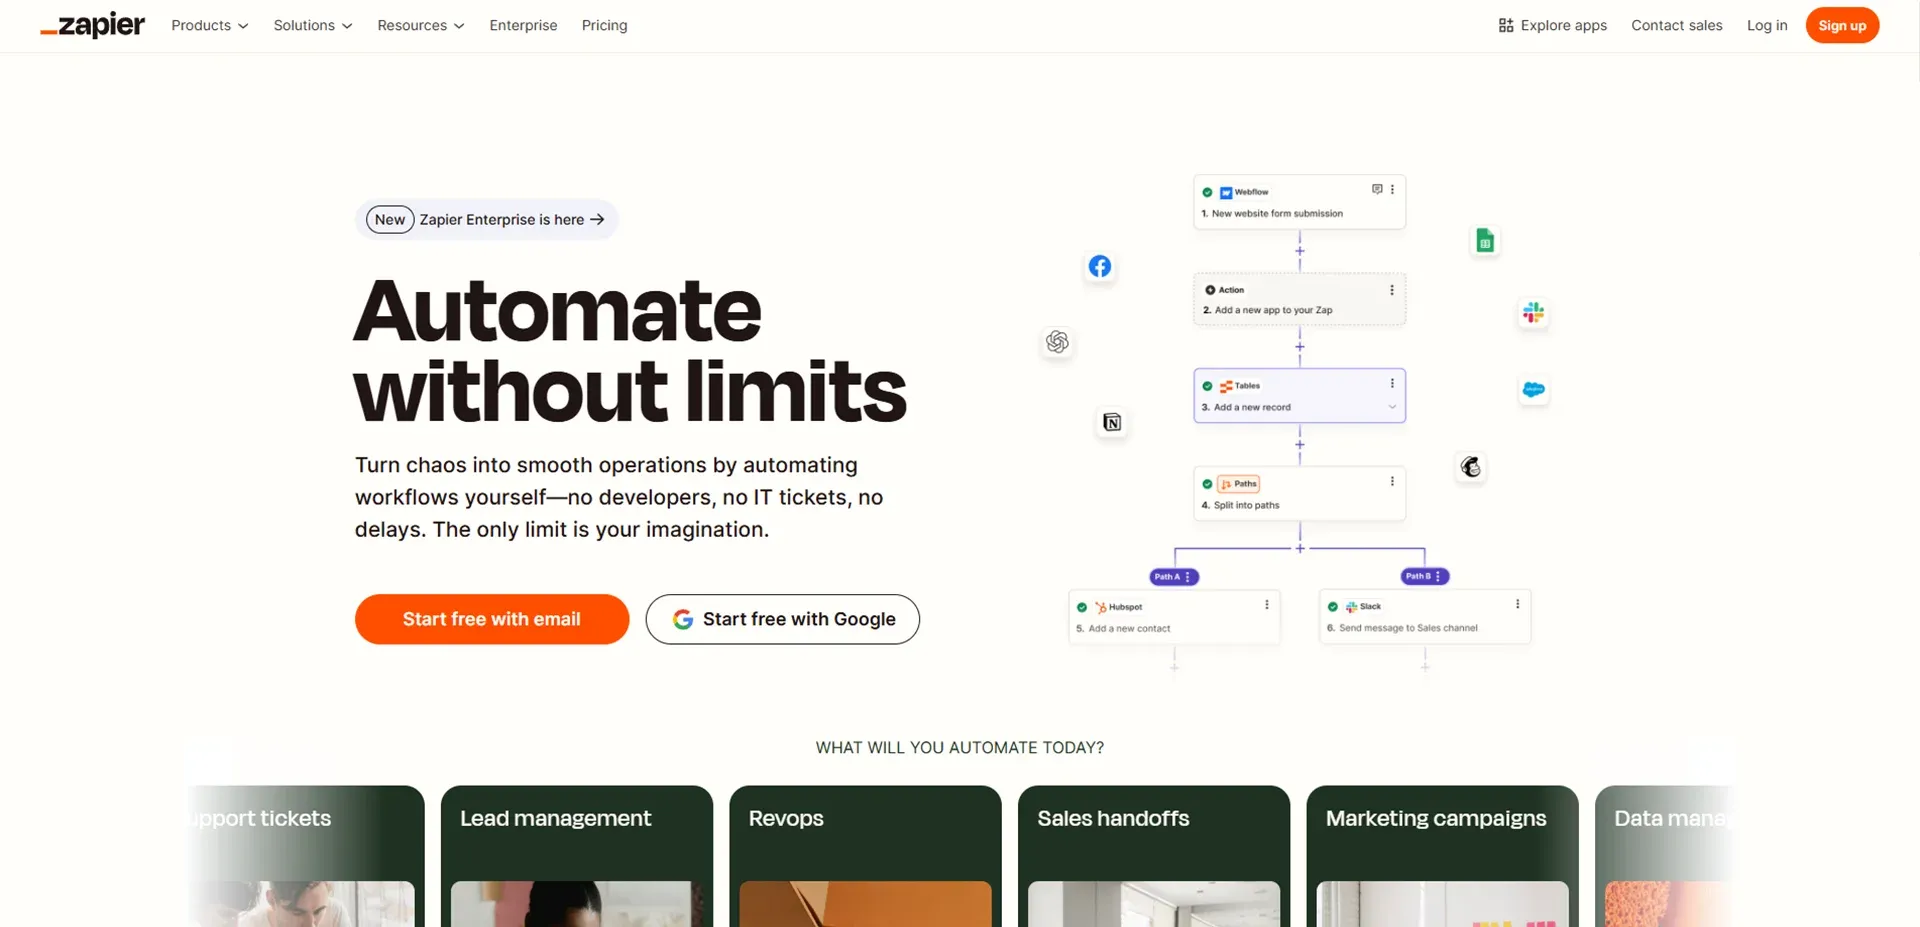Open the support tickets card

point(306,856)
